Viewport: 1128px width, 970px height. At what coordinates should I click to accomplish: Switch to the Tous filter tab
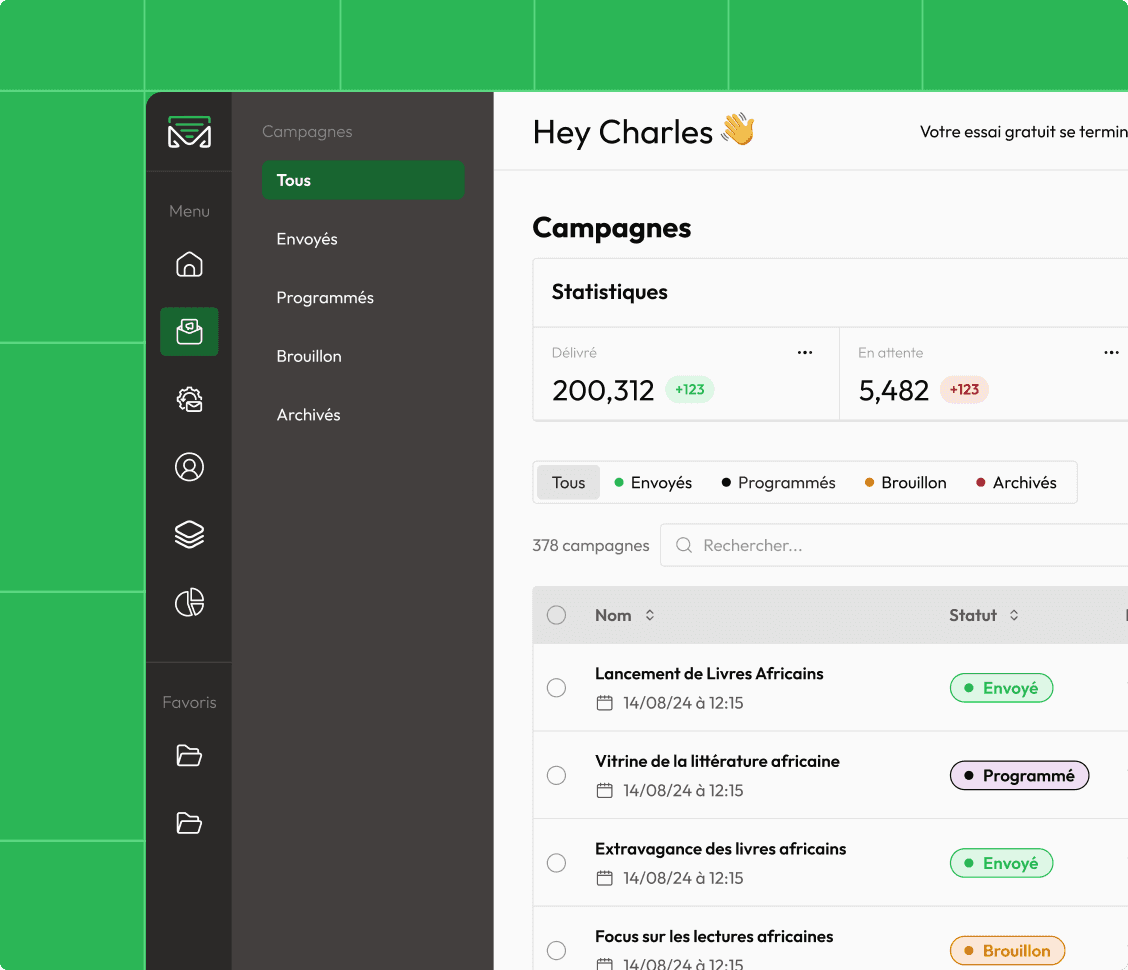(568, 482)
